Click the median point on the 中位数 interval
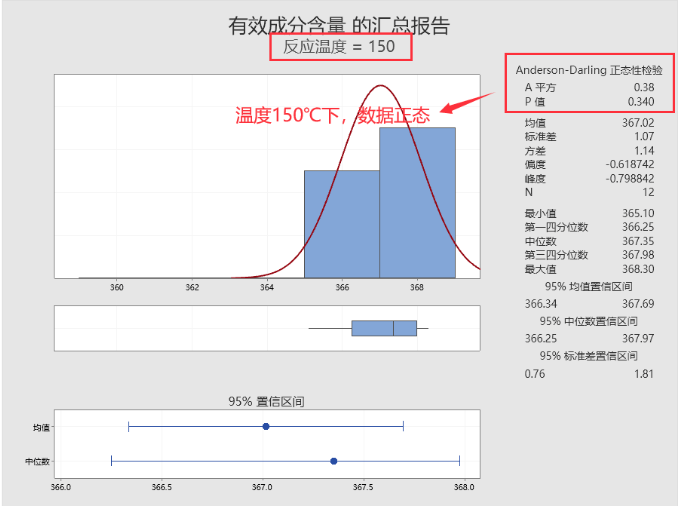The width and height of the screenshot is (680, 508). (334, 461)
